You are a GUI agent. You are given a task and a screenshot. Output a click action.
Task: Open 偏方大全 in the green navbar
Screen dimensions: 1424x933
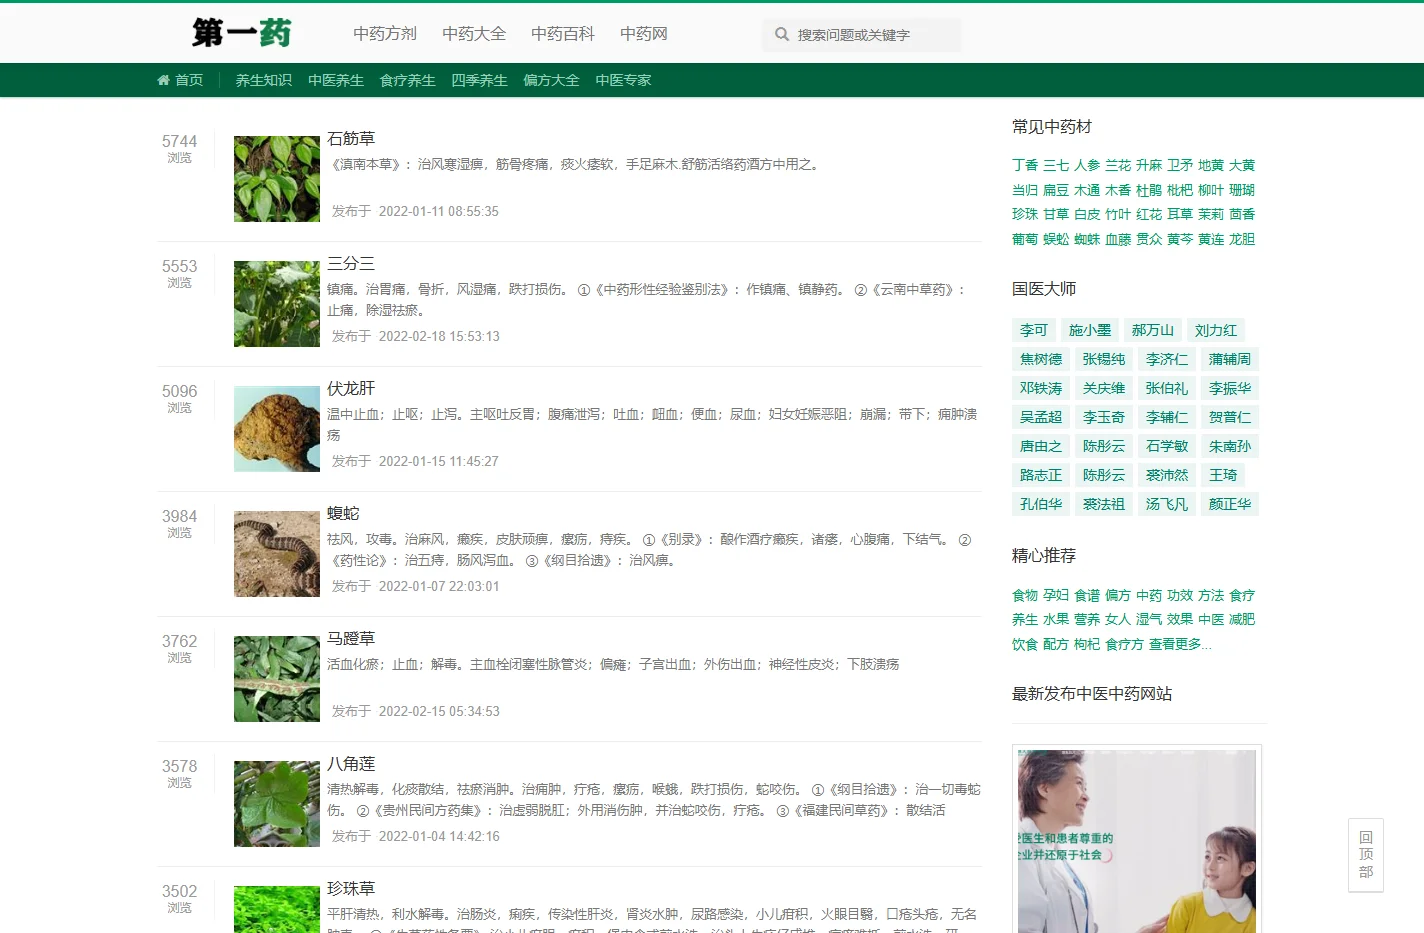(x=552, y=80)
